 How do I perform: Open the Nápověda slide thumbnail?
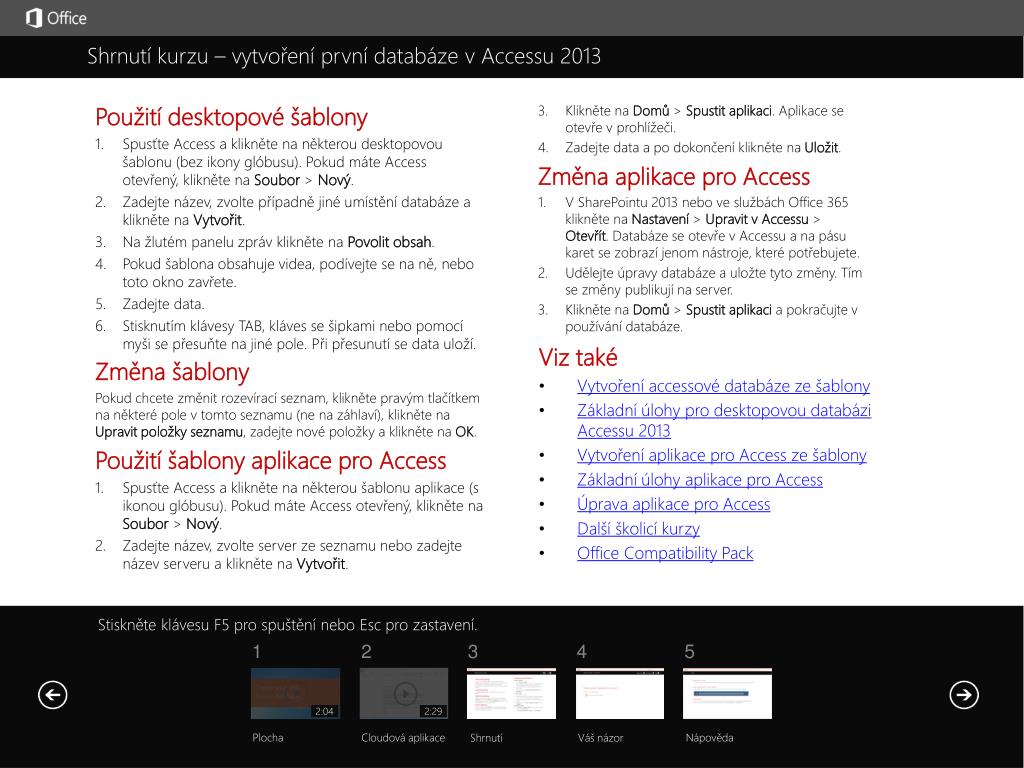[728, 694]
